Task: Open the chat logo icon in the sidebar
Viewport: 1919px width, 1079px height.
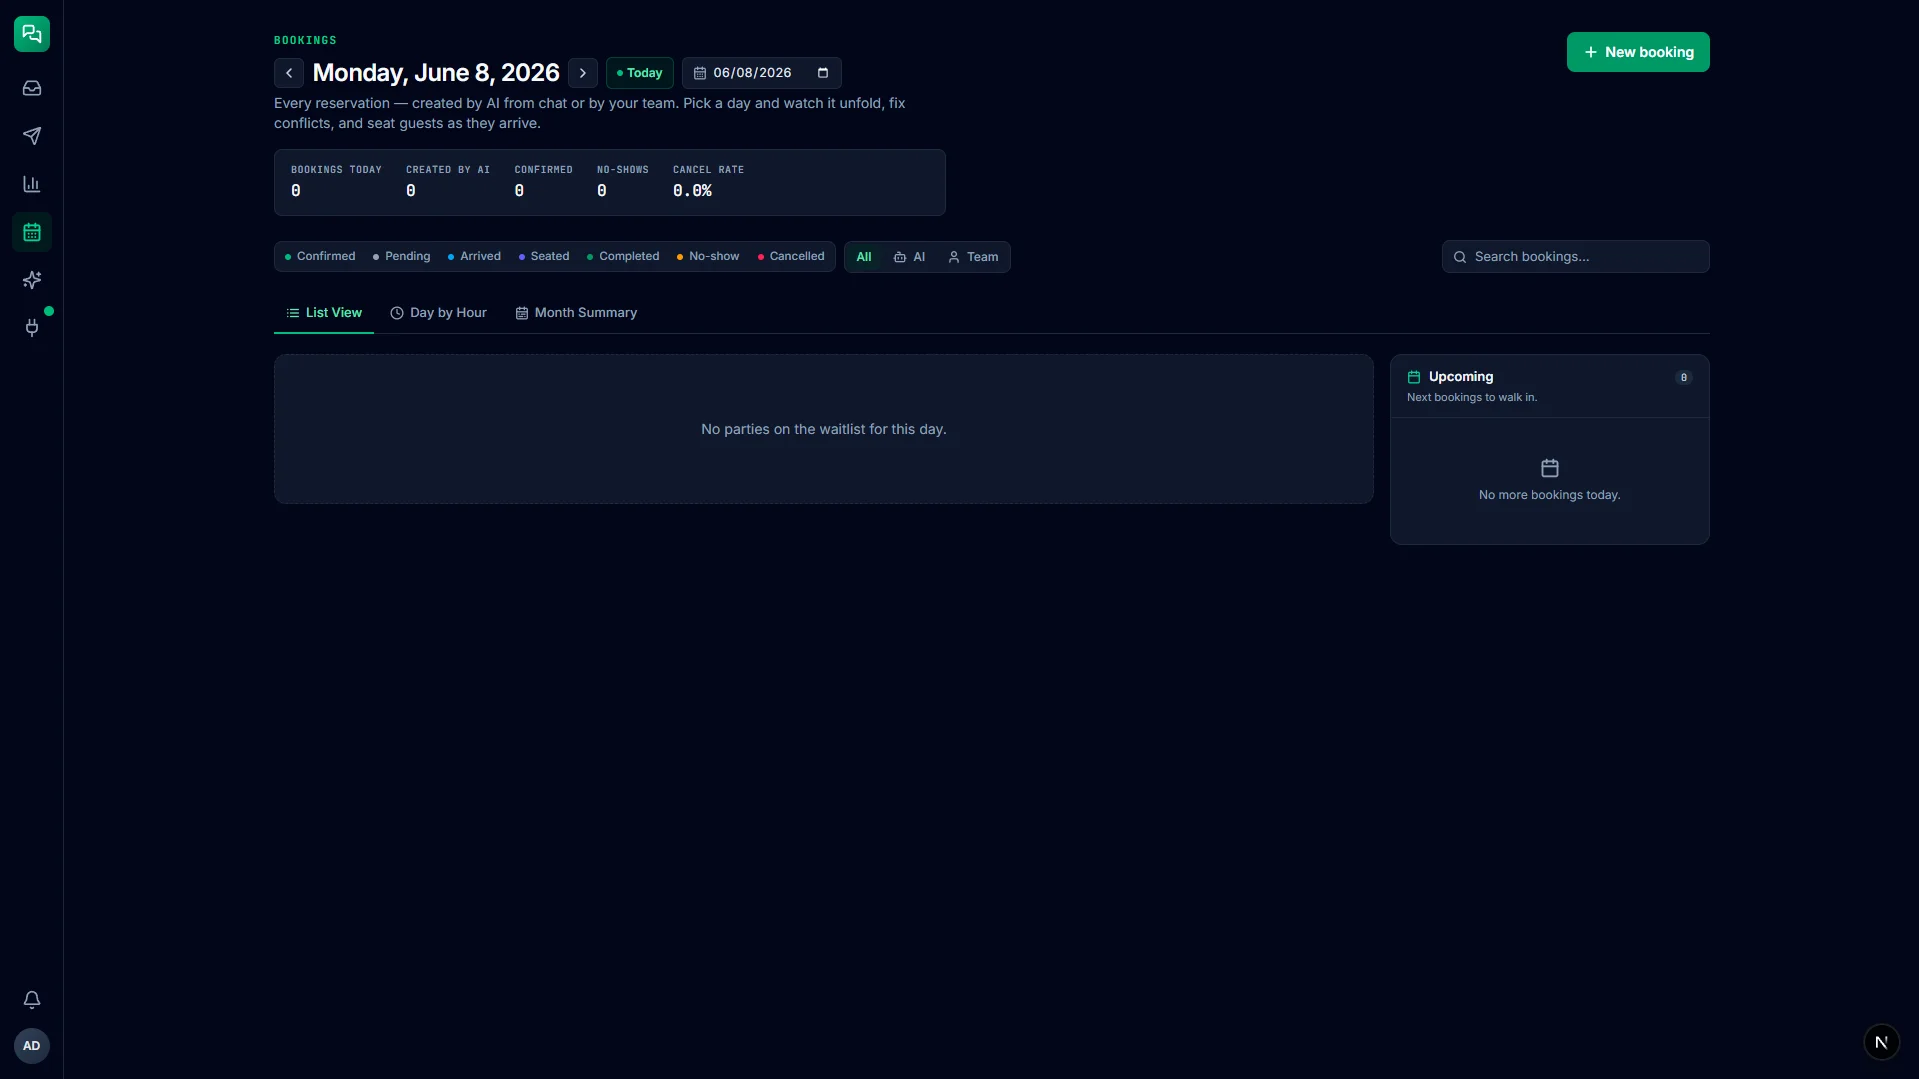Action: (x=32, y=34)
